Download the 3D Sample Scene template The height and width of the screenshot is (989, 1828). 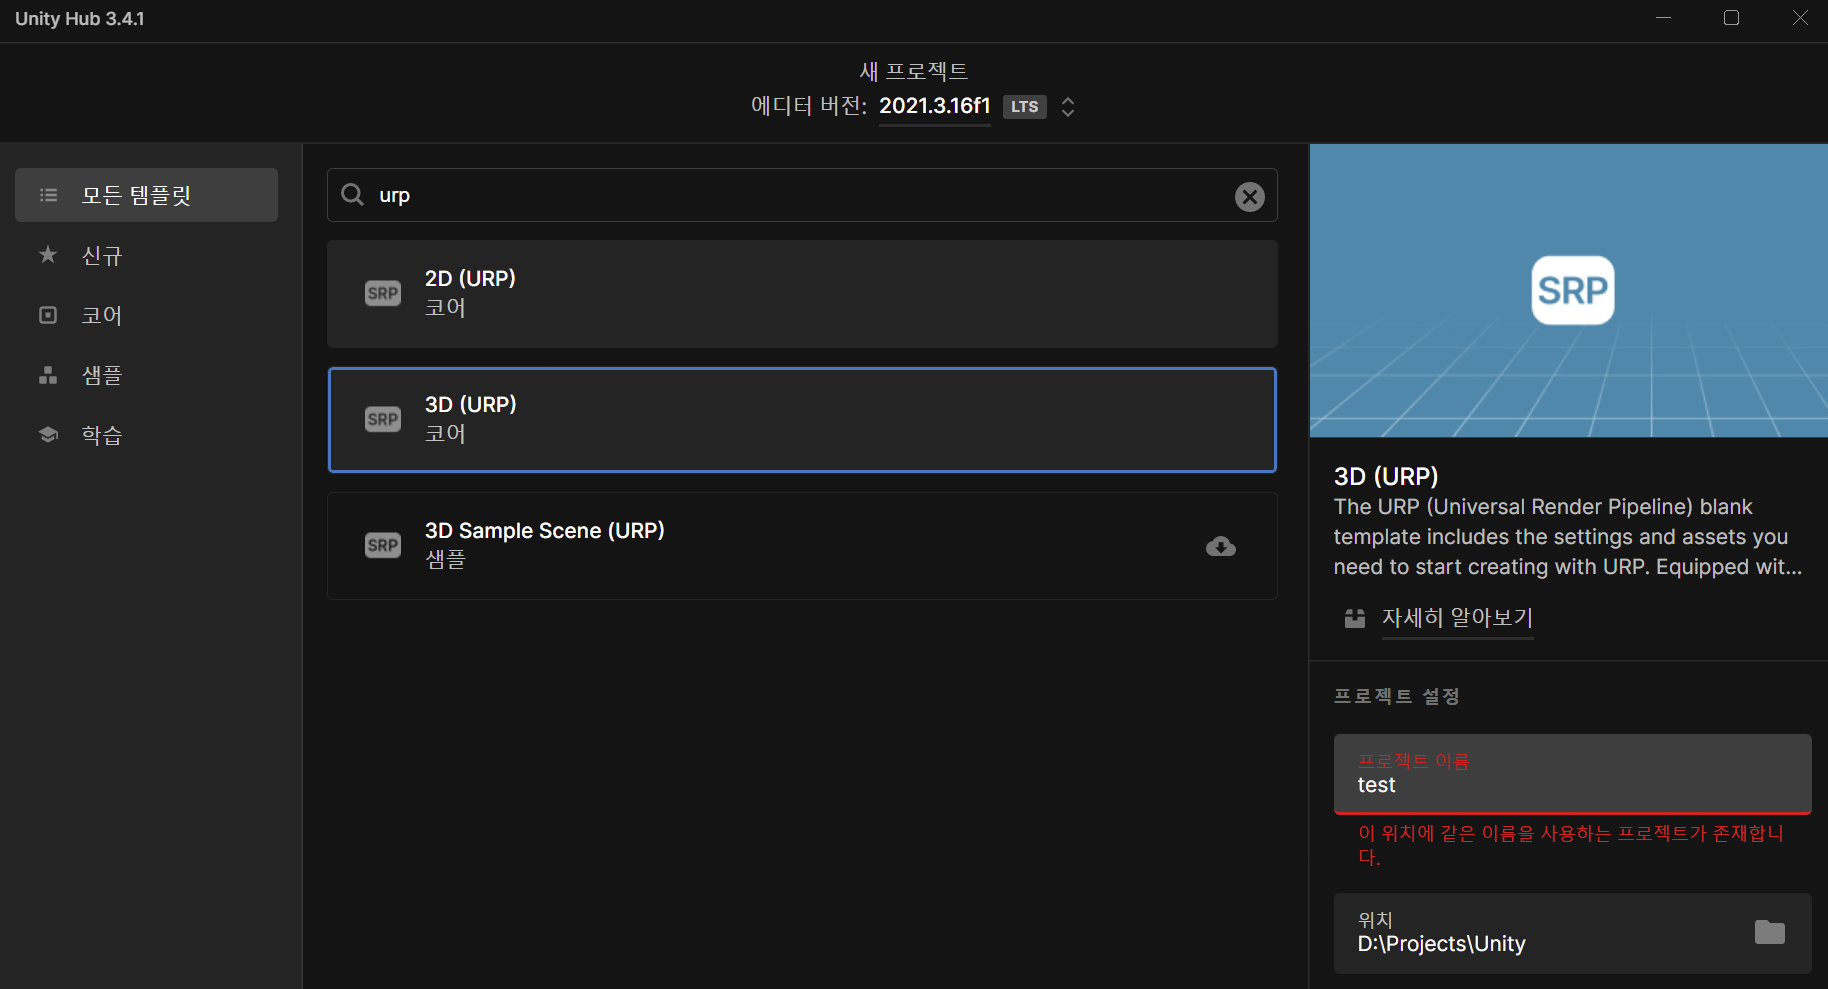[1221, 546]
